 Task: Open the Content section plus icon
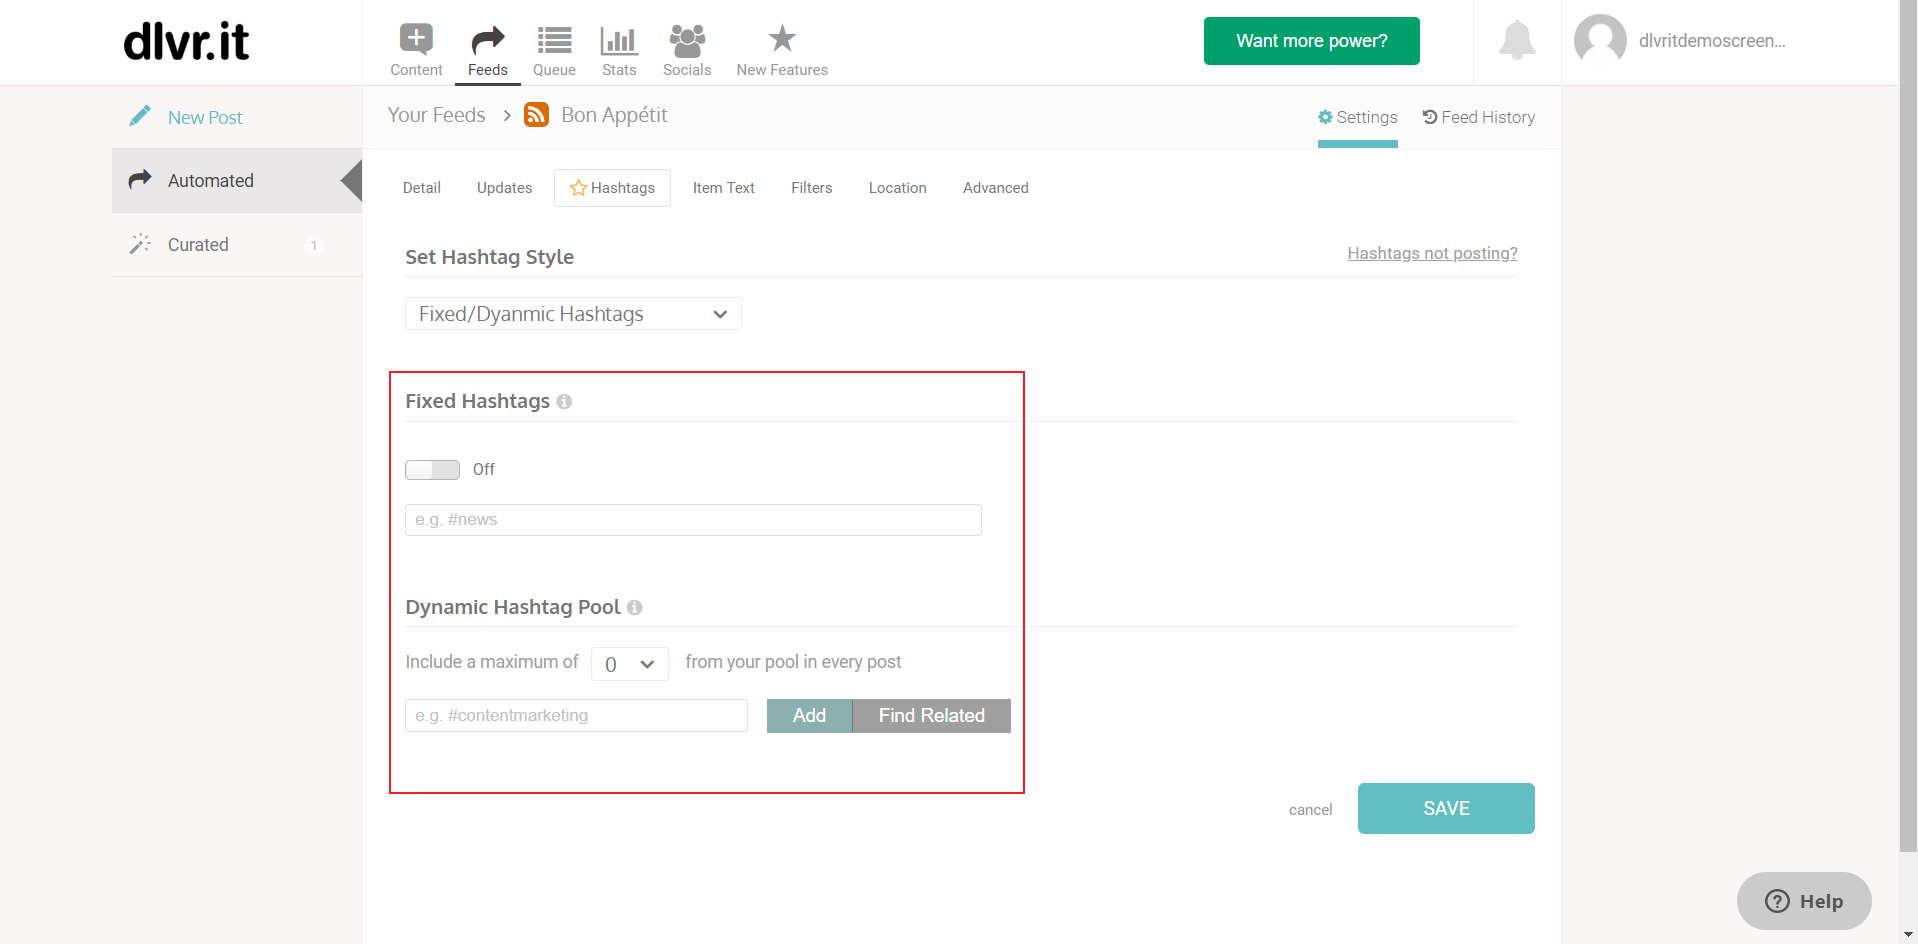click(416, 39)
